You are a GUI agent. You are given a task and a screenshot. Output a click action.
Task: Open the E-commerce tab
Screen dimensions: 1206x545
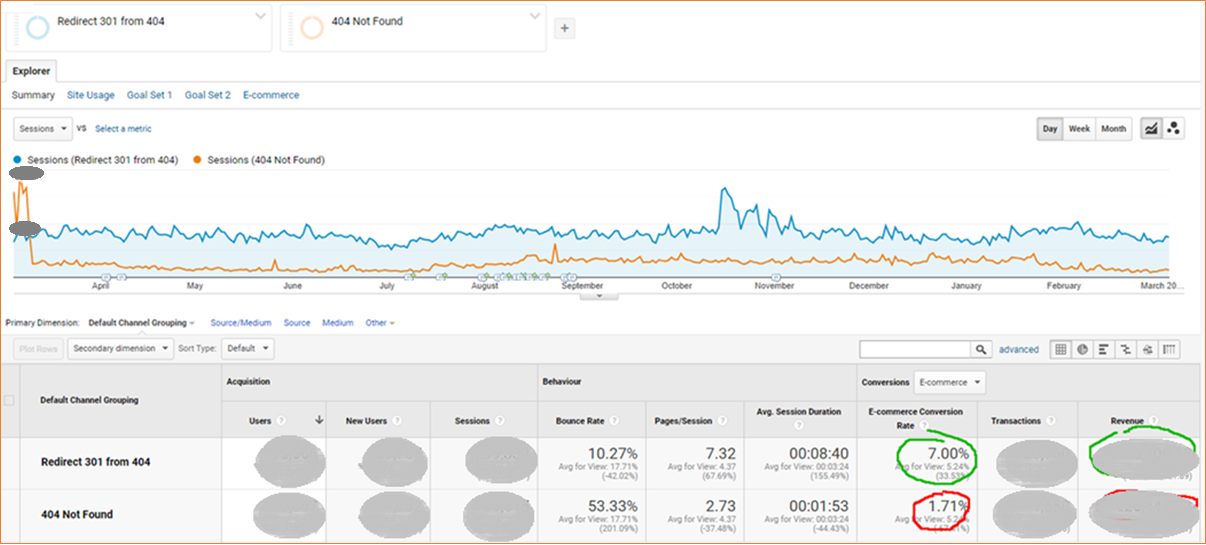click(271, 95)
